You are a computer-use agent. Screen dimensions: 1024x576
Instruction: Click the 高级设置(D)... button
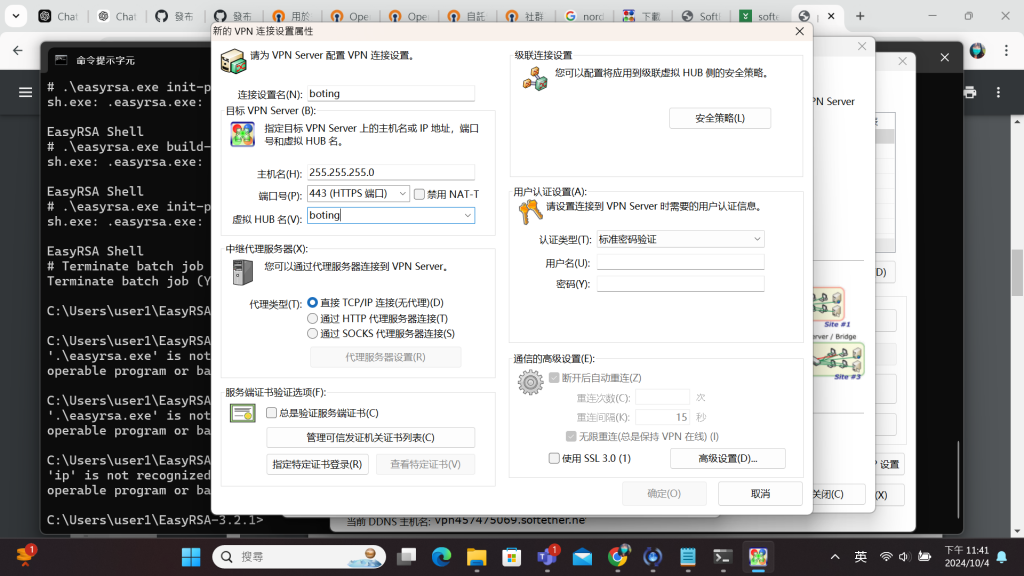pyautogui.click(x=728, y=458)
